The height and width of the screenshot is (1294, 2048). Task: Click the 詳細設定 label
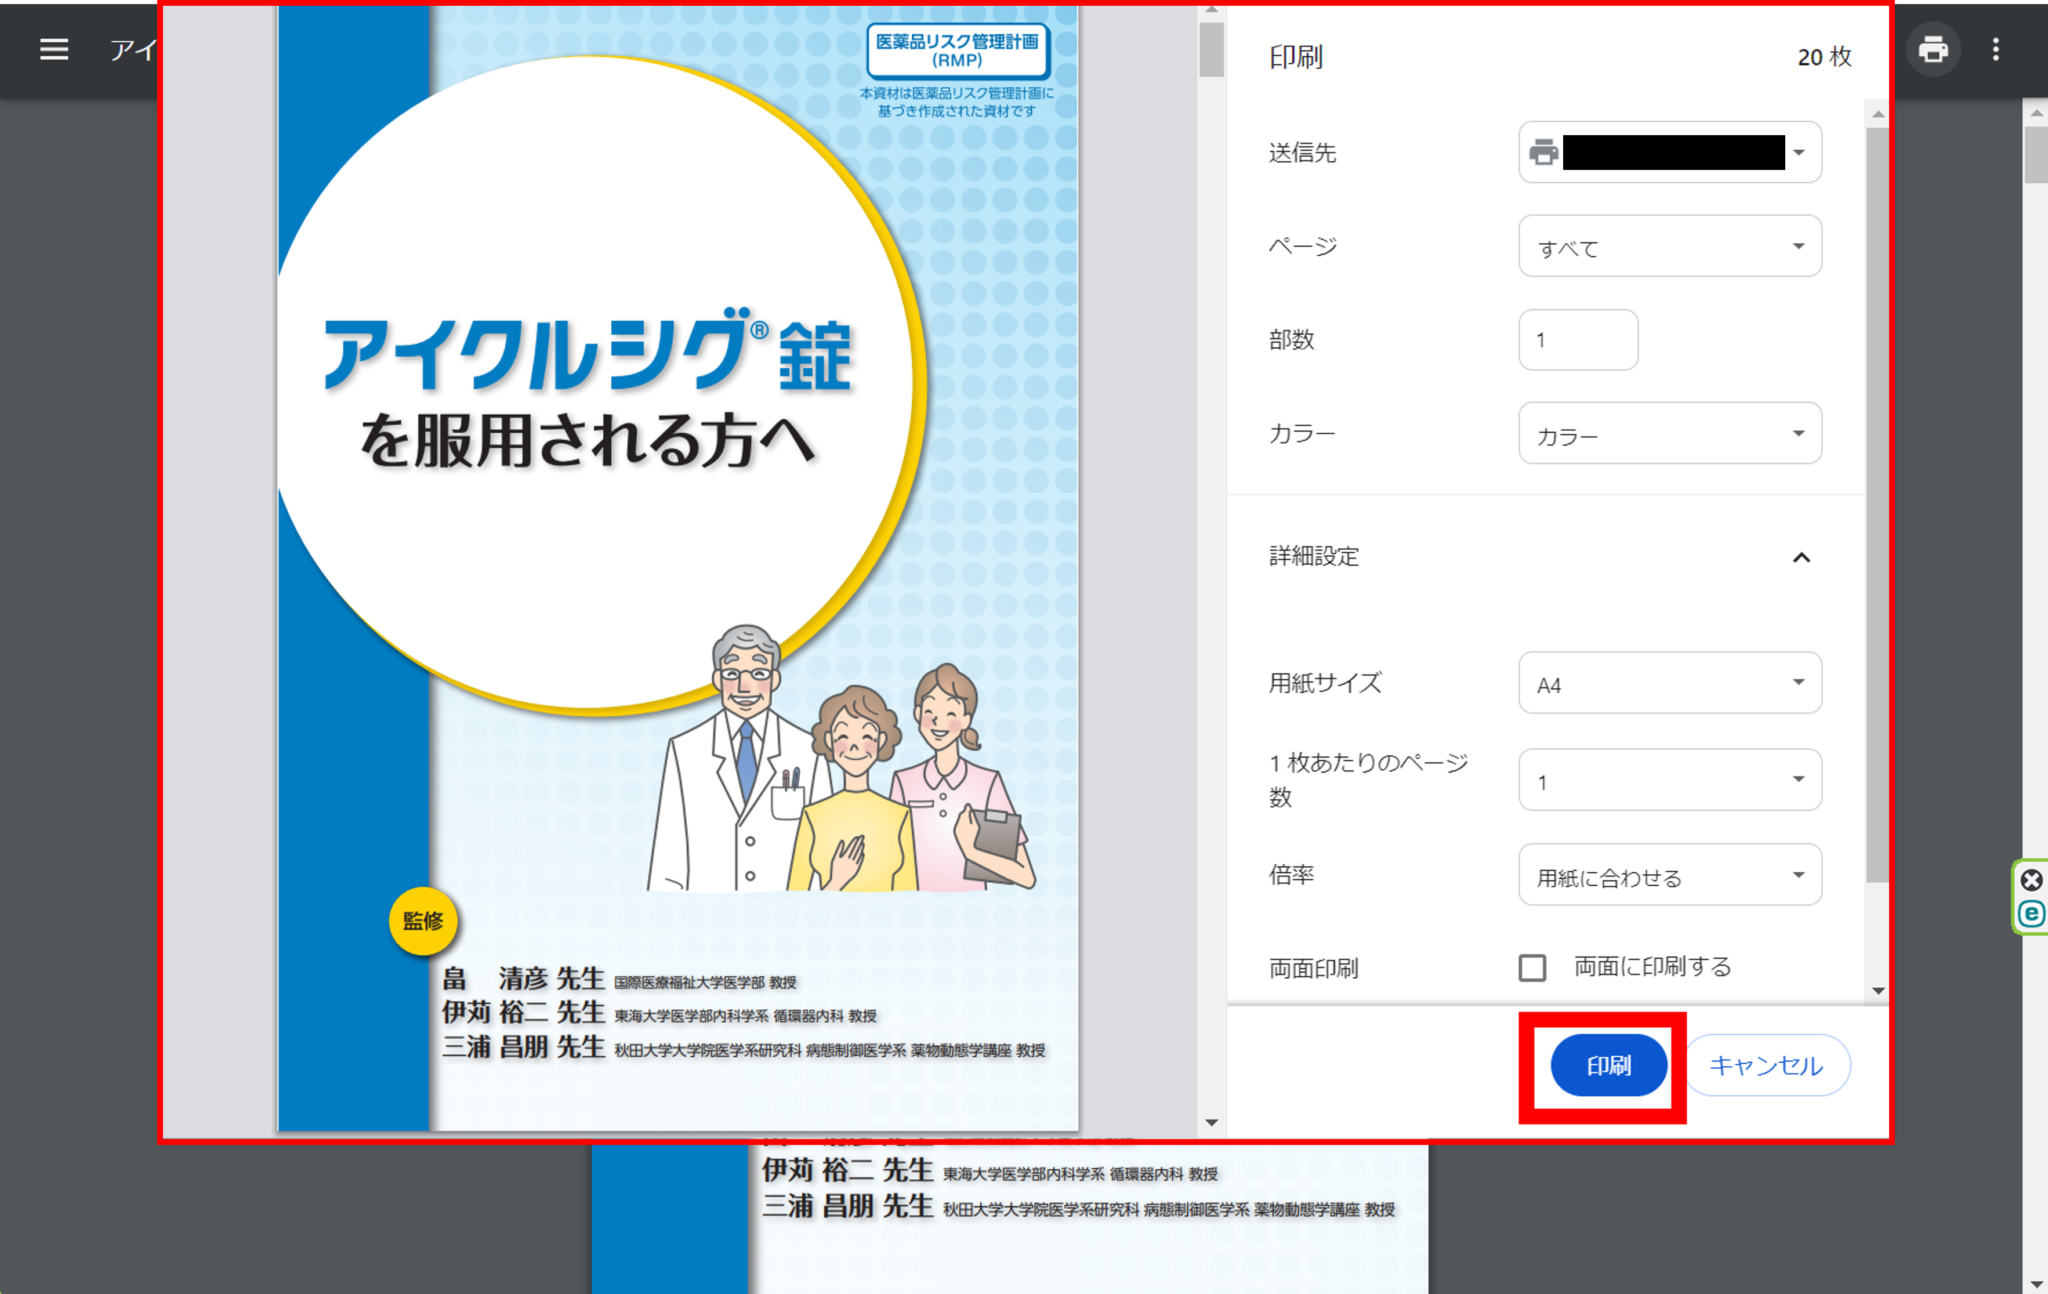(x=1314, y=556)
